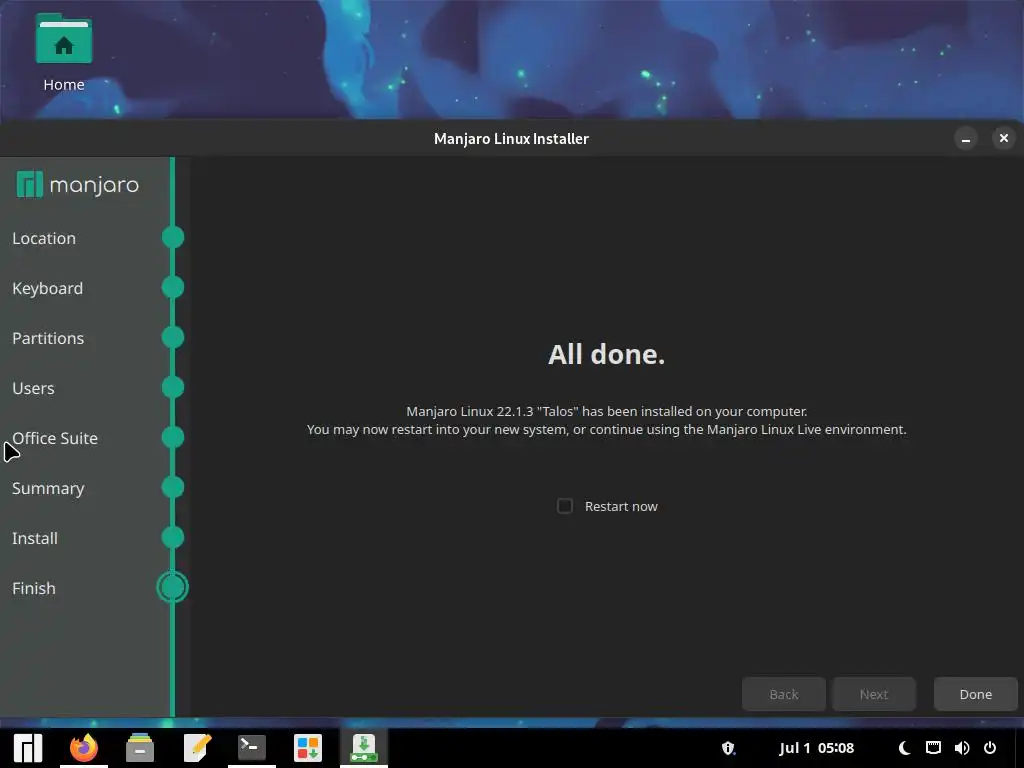Screen dimensions: 1024x768
Task: Click the All done. heading
Action: (x=606, y=355)
